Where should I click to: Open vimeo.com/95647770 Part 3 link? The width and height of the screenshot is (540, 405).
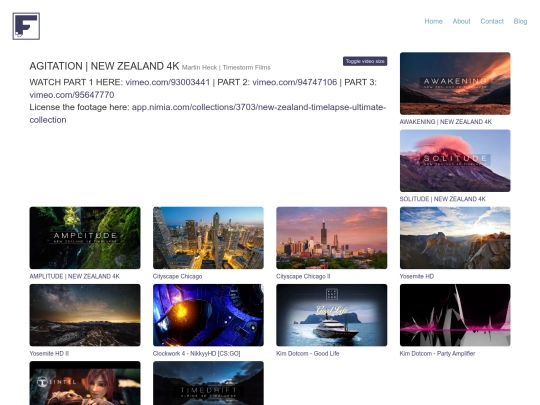pyautogui.click(x=72, y=95)
